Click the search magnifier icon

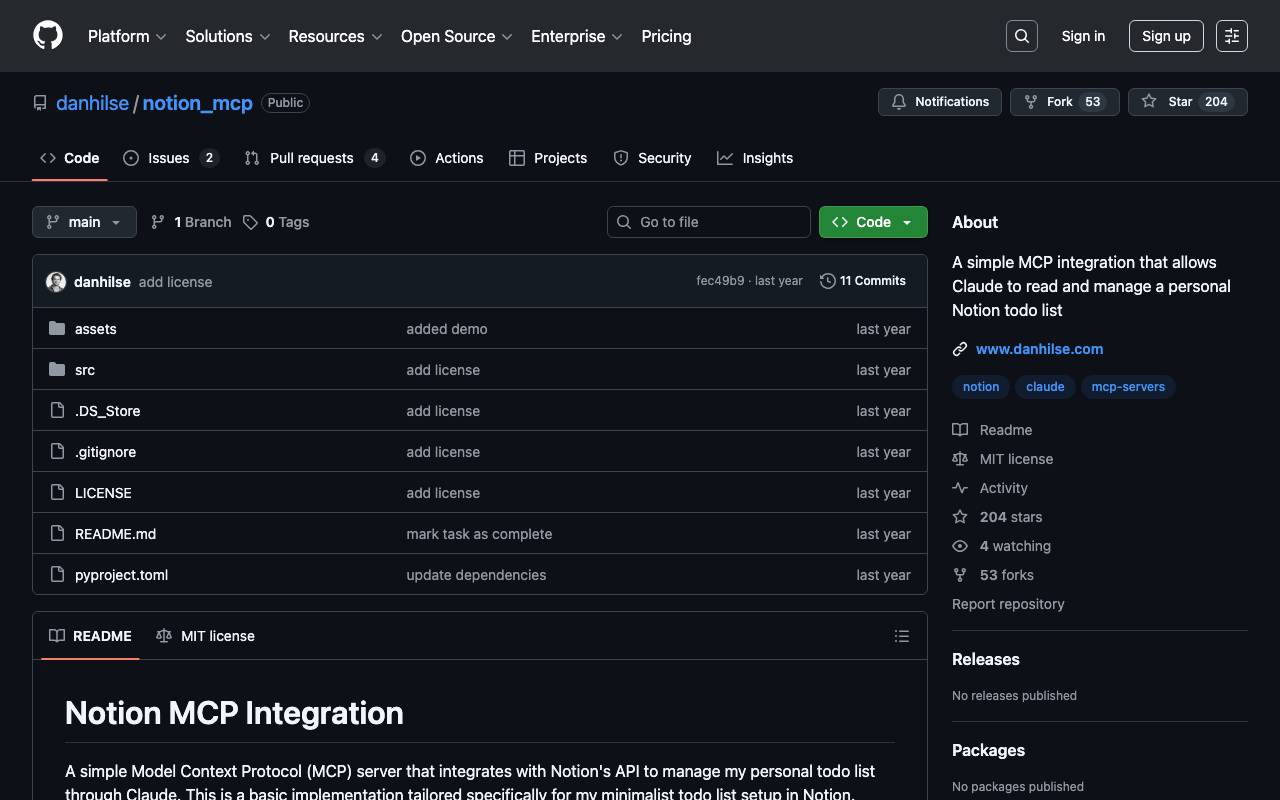[1021, 36]
